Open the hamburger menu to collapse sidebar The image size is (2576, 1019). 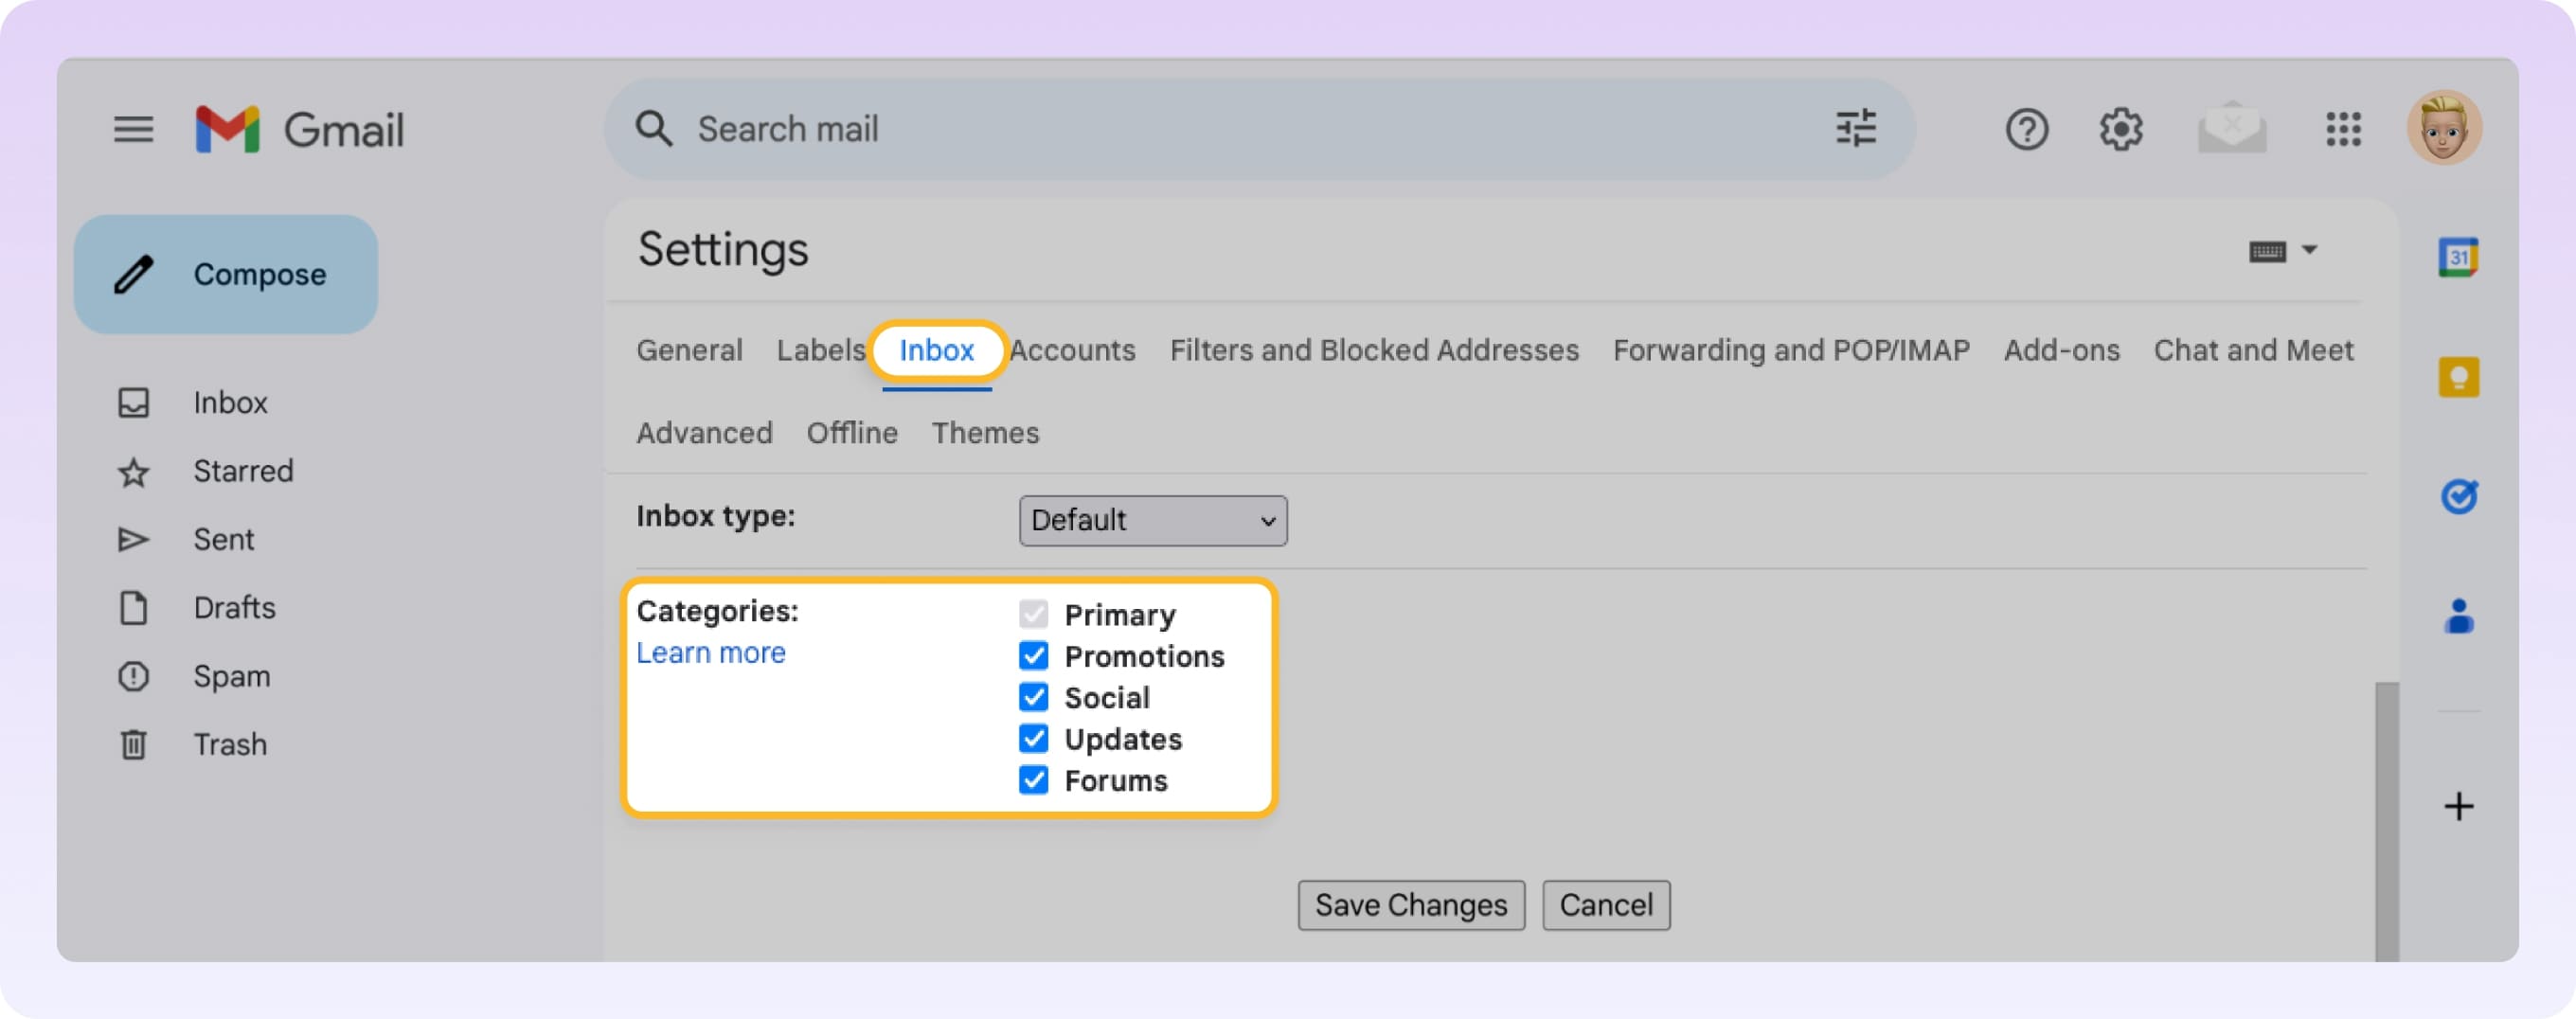point(133,129)
